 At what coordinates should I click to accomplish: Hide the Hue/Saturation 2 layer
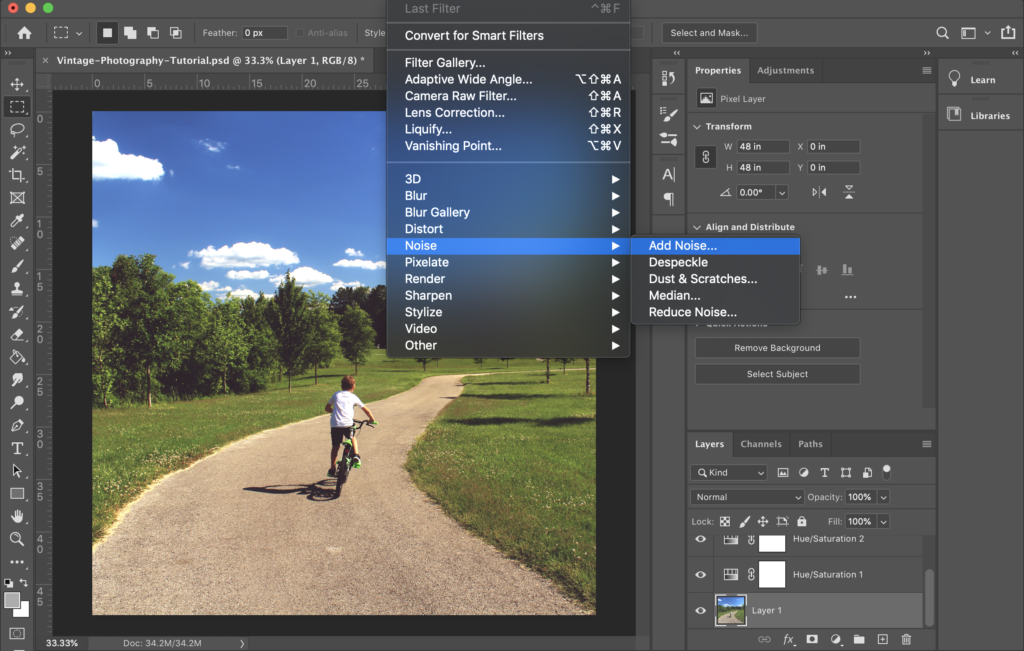click(x=701, y=539)
